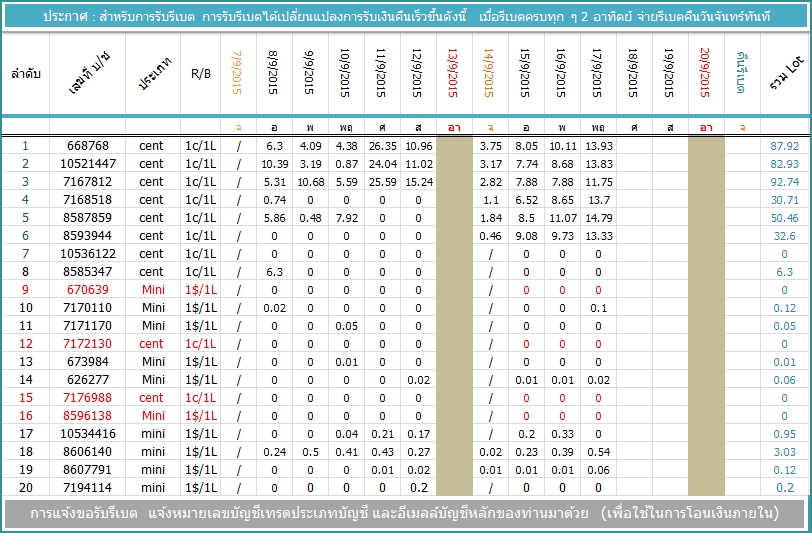This screenshot has width=812, height=533.
Task: Click account number 7171170
Action: click(88, 326)
